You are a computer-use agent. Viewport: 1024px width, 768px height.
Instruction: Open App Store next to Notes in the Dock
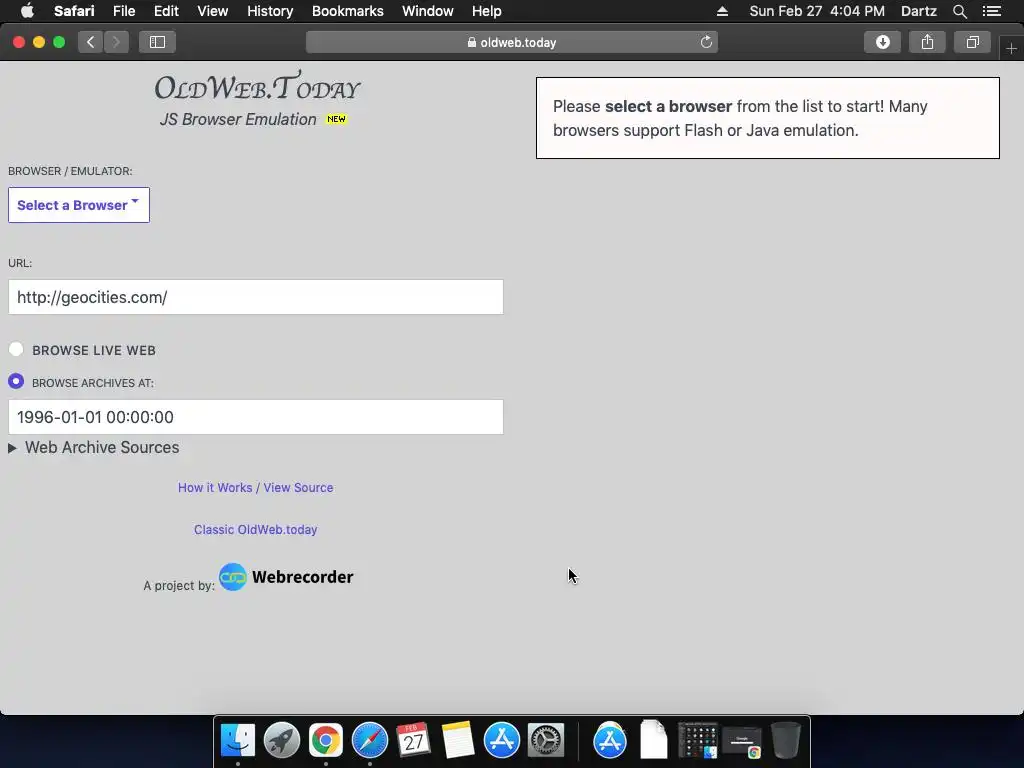[x=502, y=741]
